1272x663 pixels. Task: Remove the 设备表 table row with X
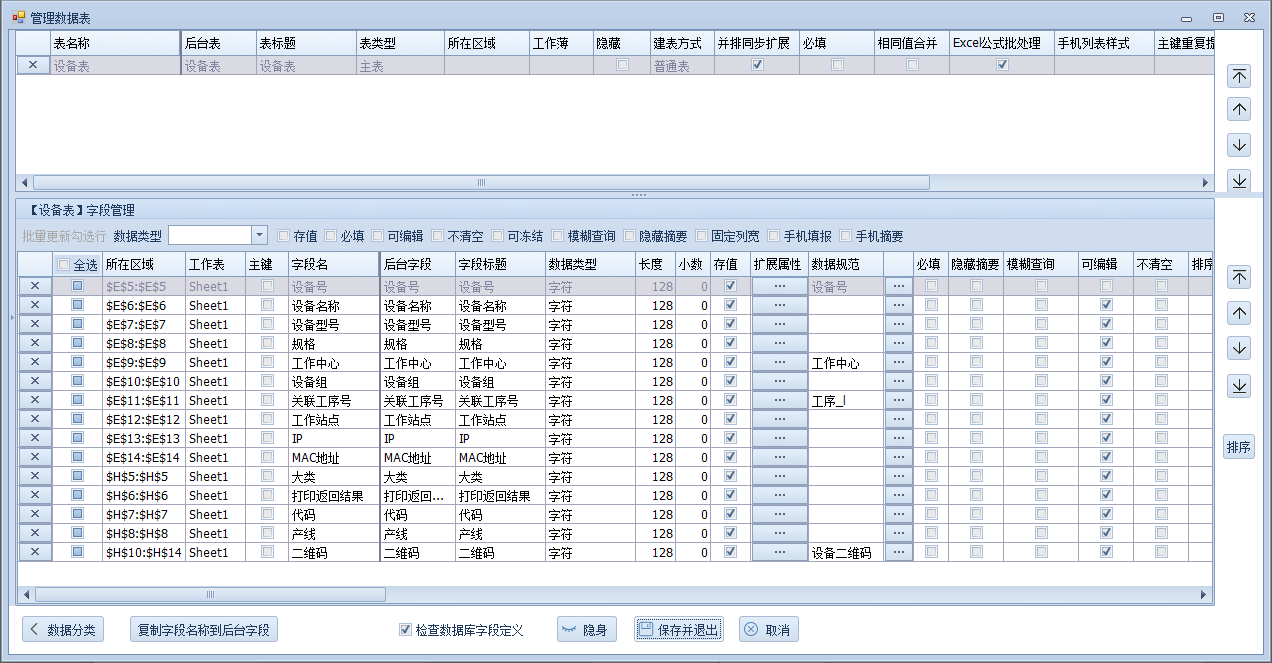tap(33, 65)
